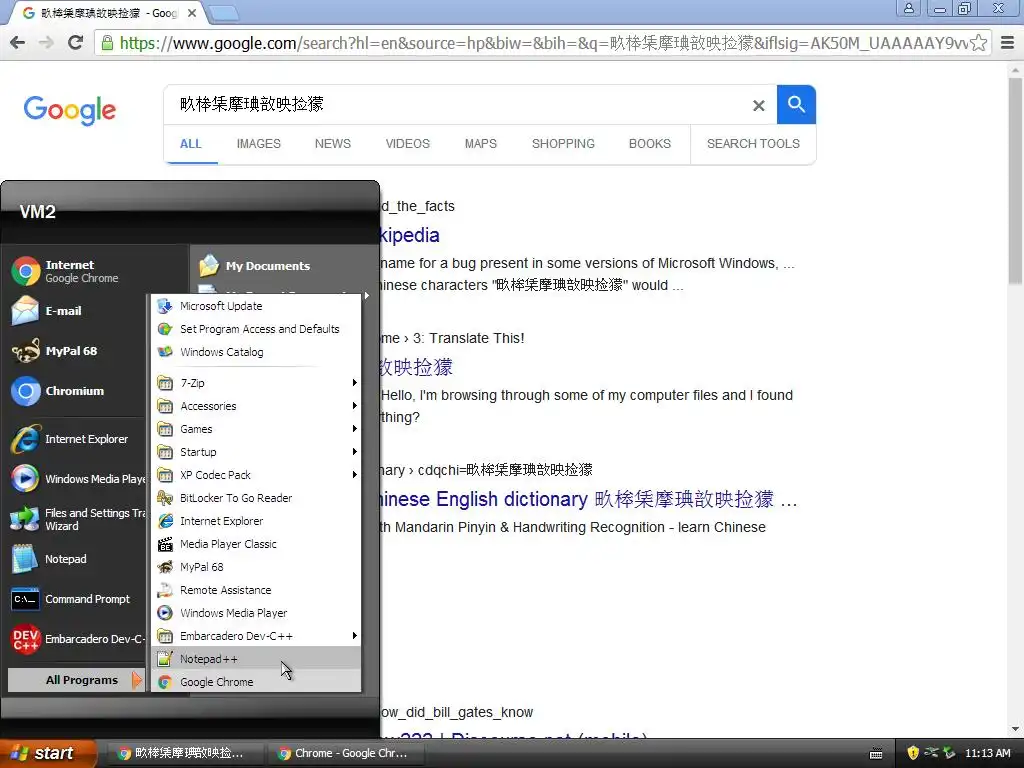Open the Wikipedia search result link

(x=410, y=235)
